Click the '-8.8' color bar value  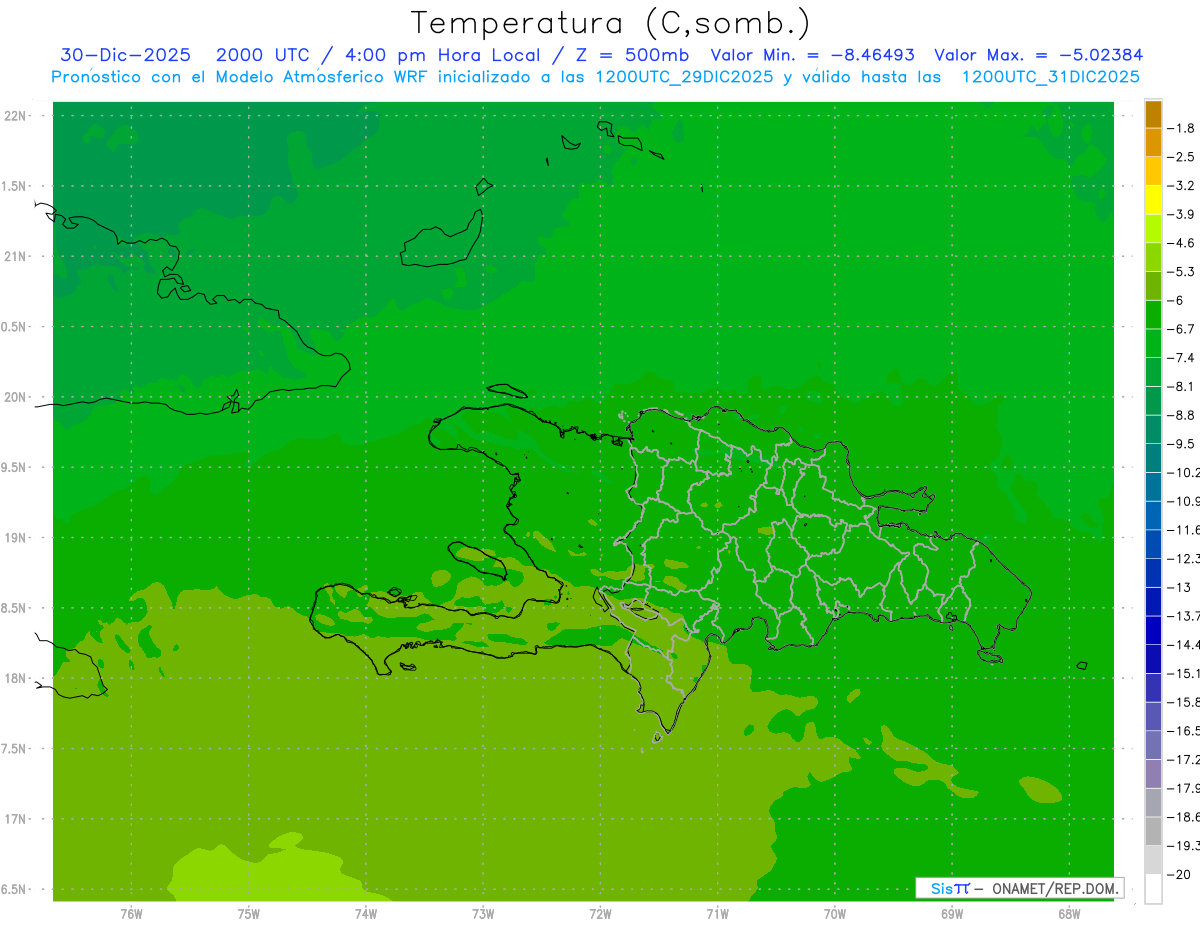coord(1181,415)
